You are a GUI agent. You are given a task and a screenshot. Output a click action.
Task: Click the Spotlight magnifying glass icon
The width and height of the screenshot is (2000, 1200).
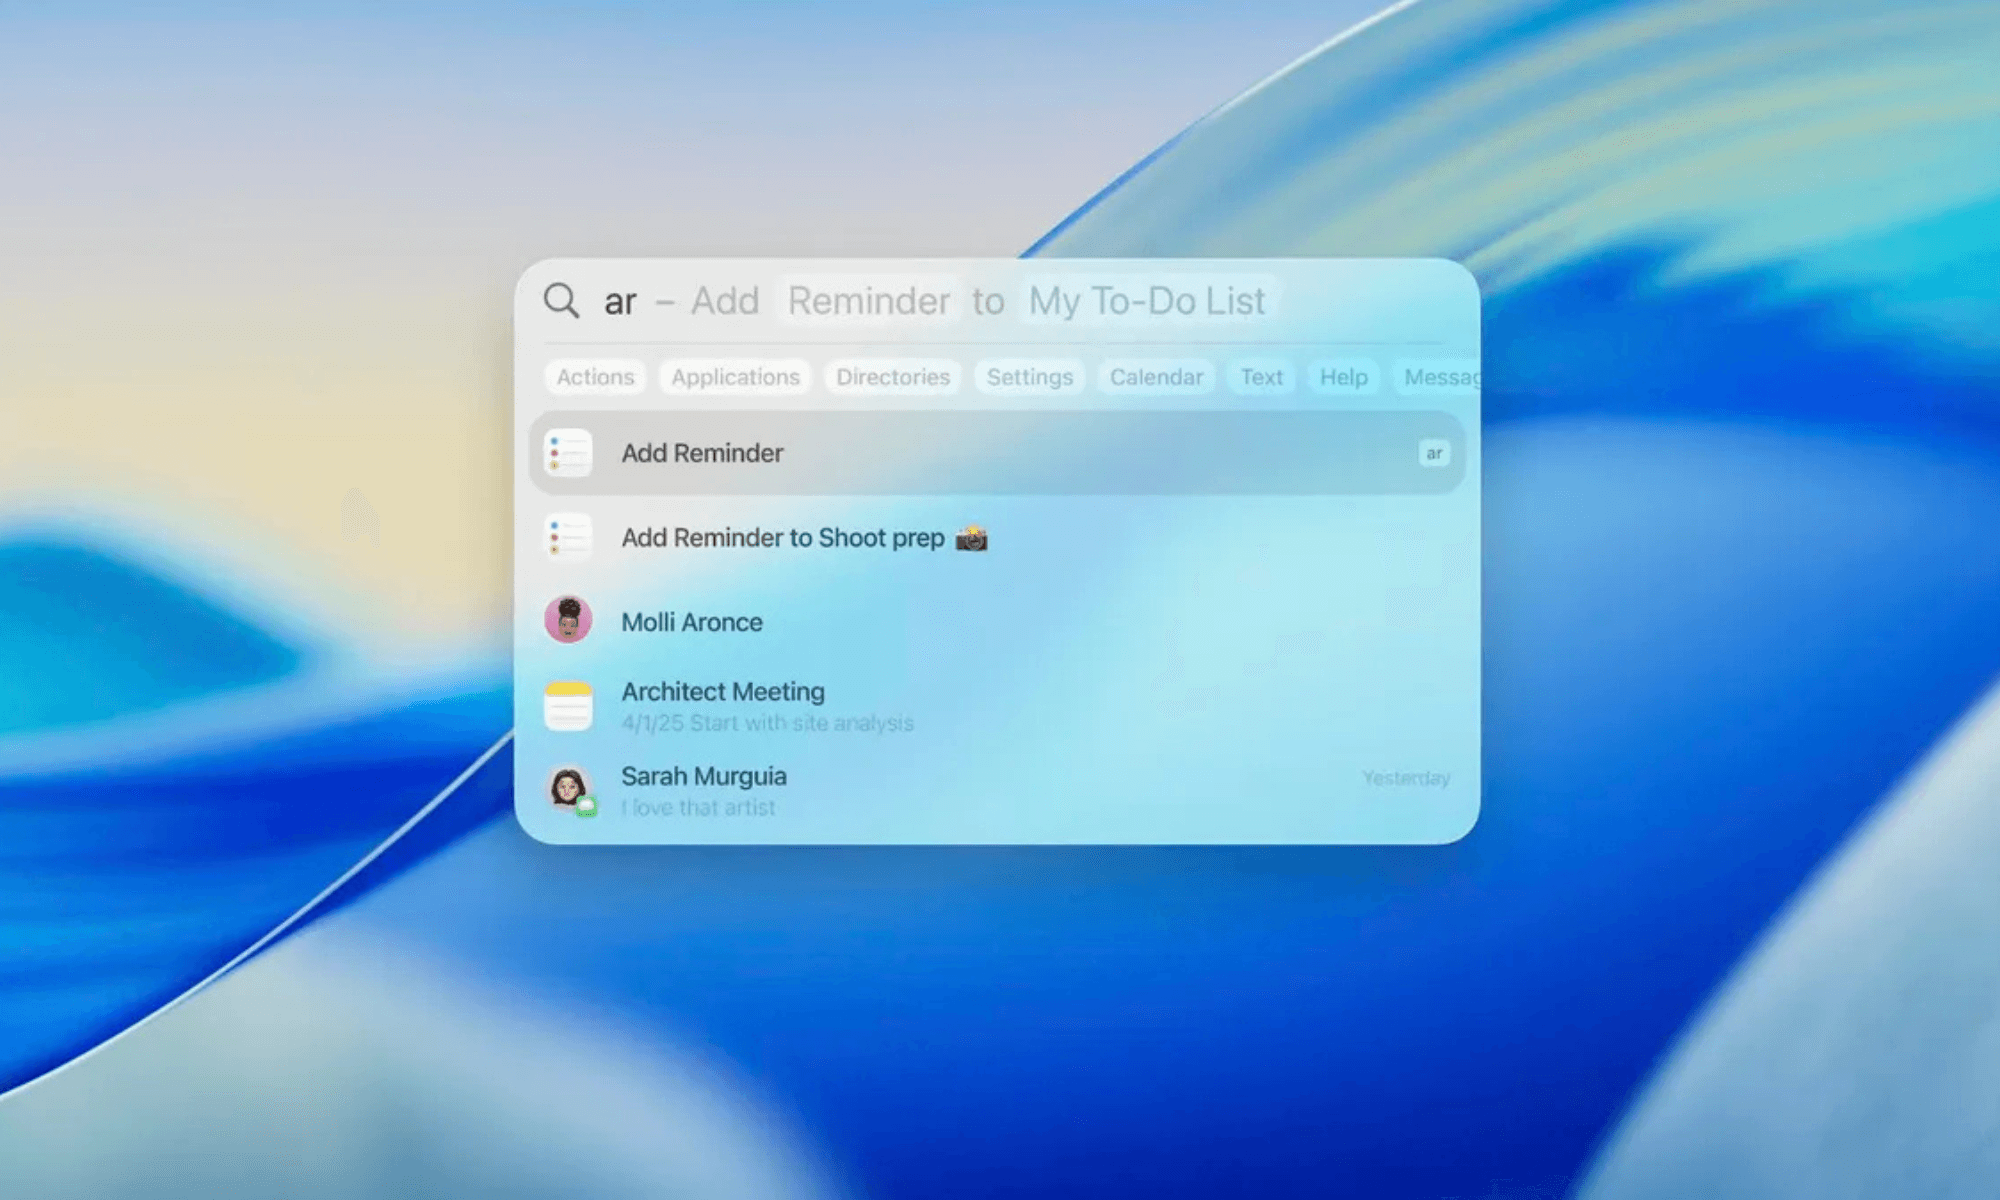561,300
